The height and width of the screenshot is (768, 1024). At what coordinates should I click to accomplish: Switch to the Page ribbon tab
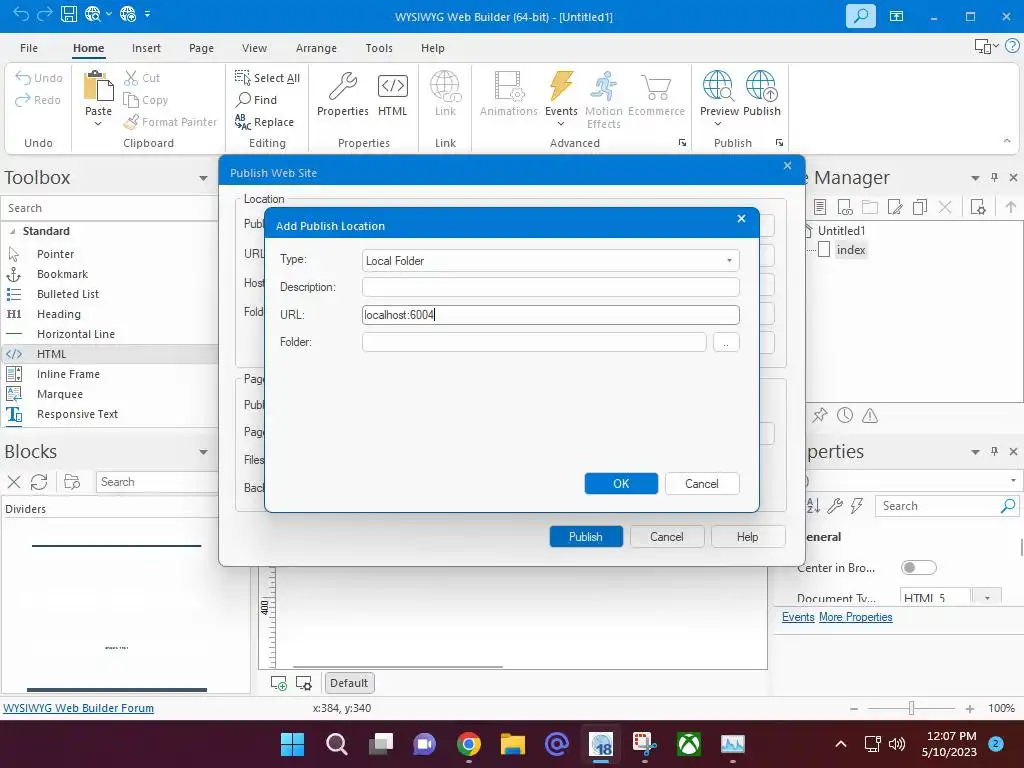coord(201,48)
